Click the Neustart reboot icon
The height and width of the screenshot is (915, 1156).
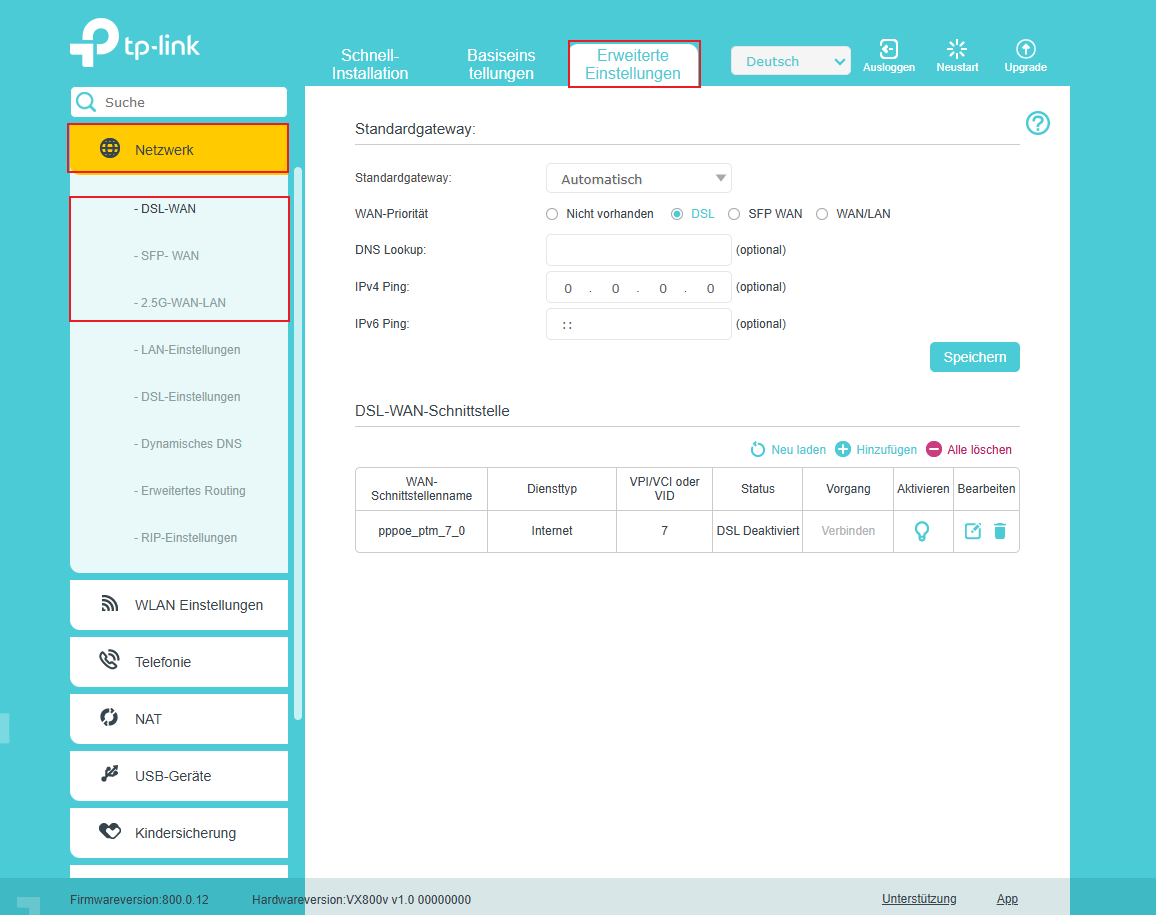957,49
